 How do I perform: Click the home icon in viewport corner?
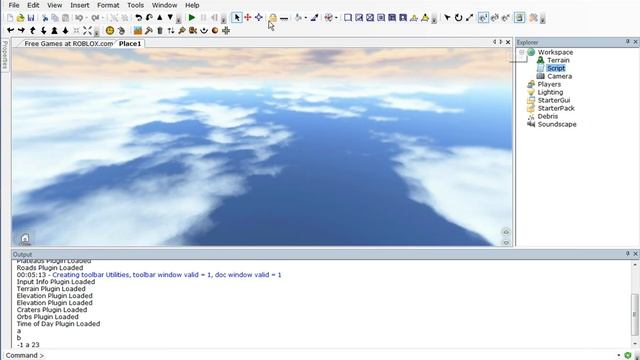point(25,238)
